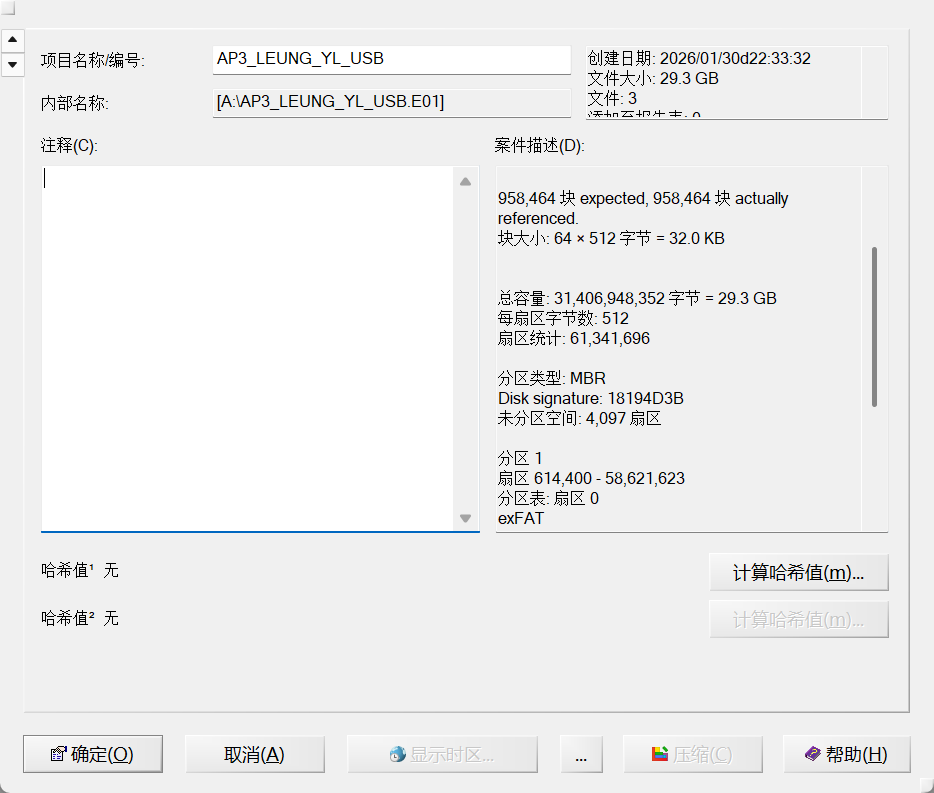This screenshot has width=934, height=793.
Task: Click the 注释(C): label
Action: pos(69,145)
